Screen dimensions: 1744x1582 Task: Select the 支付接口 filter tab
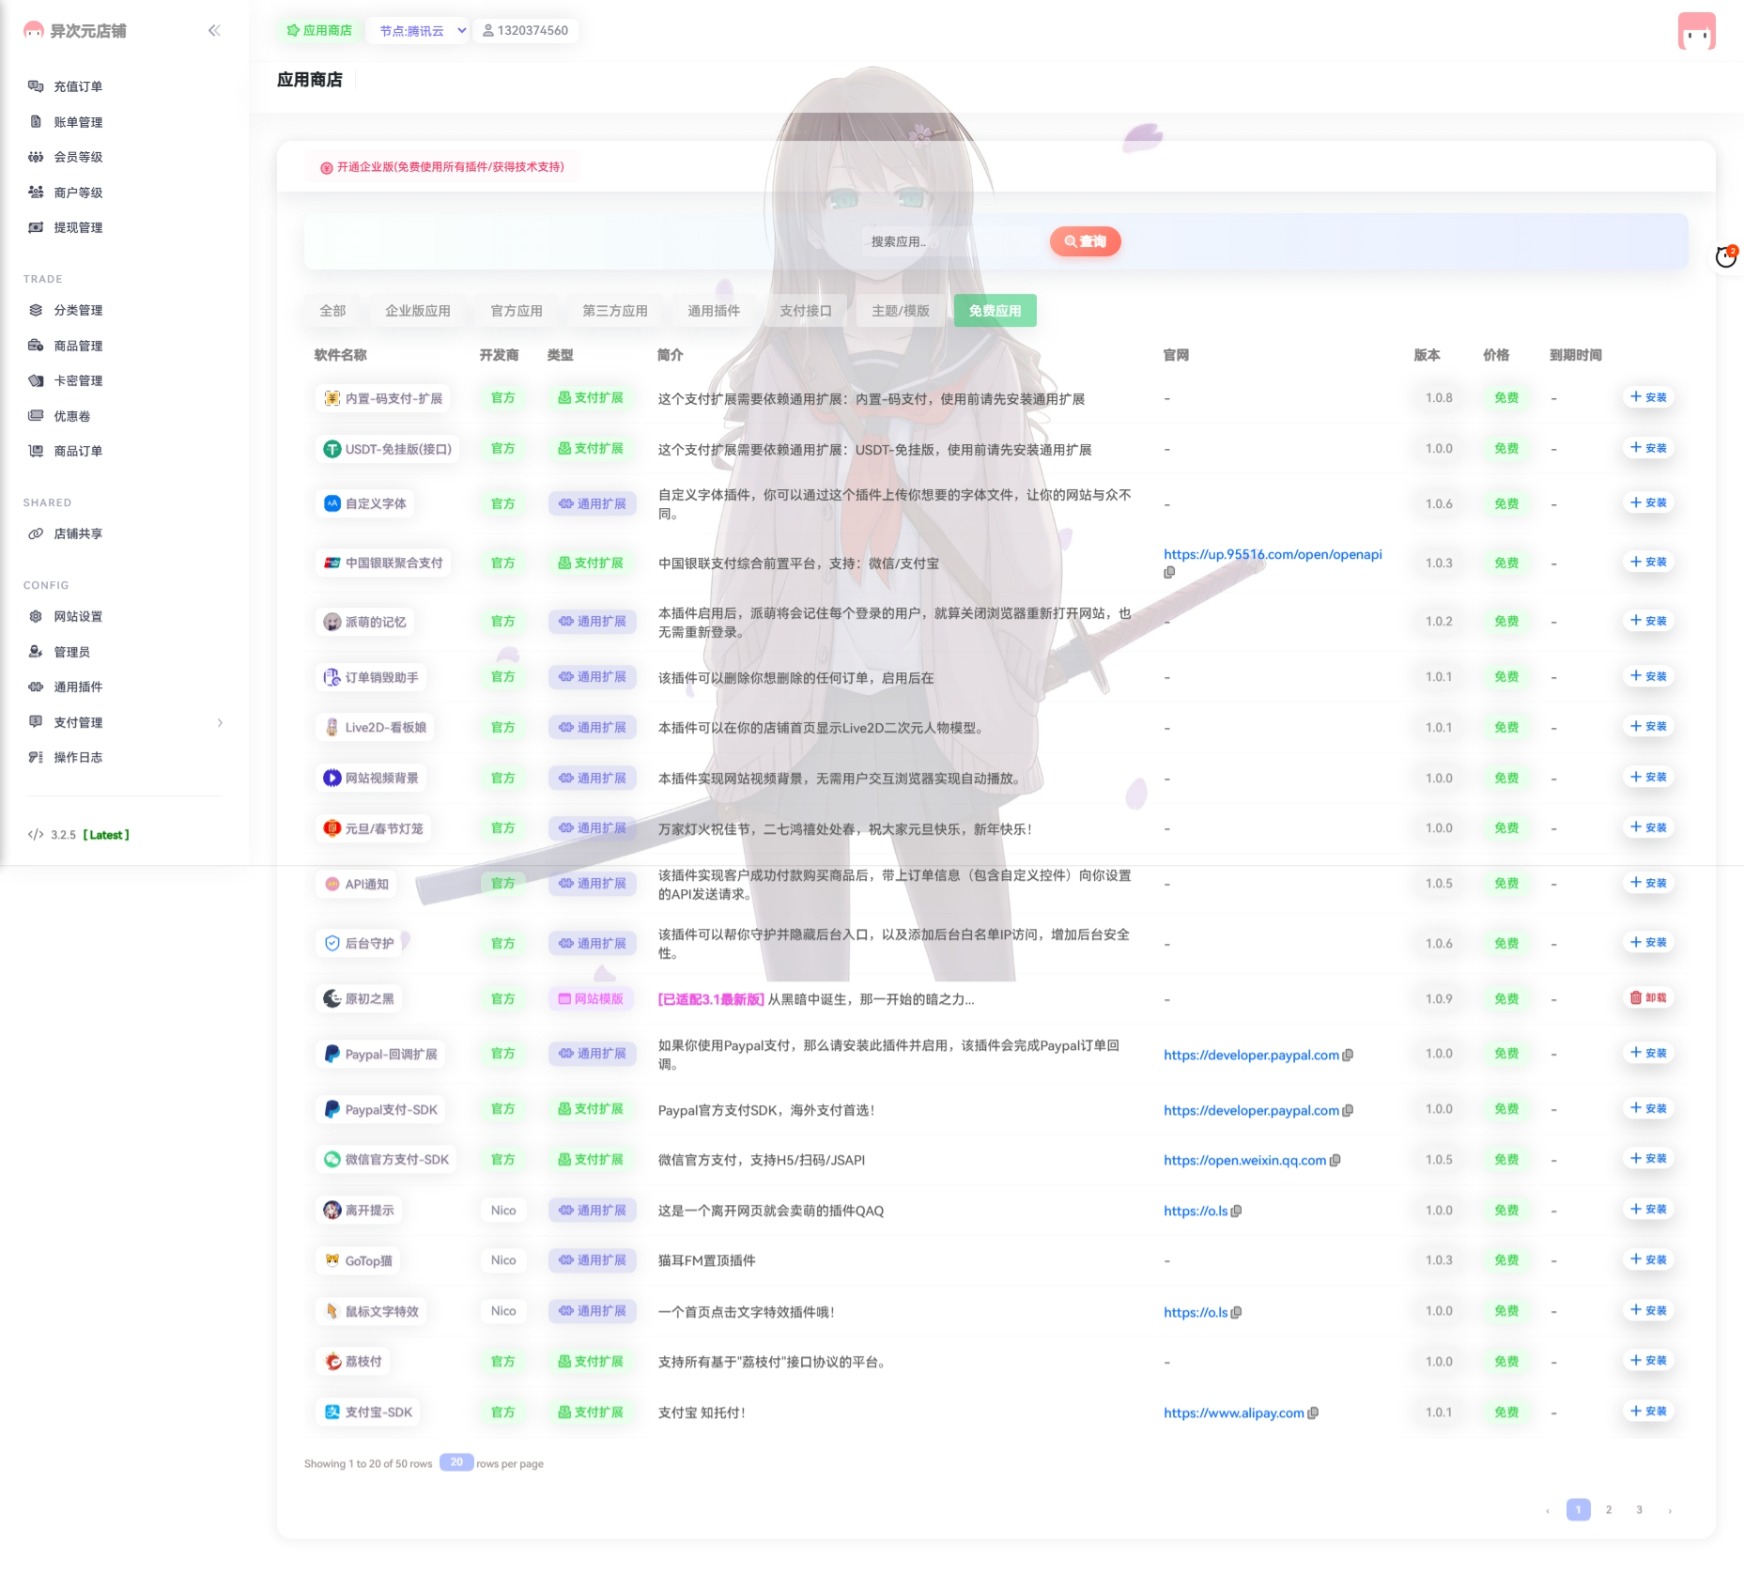(805, 311)
